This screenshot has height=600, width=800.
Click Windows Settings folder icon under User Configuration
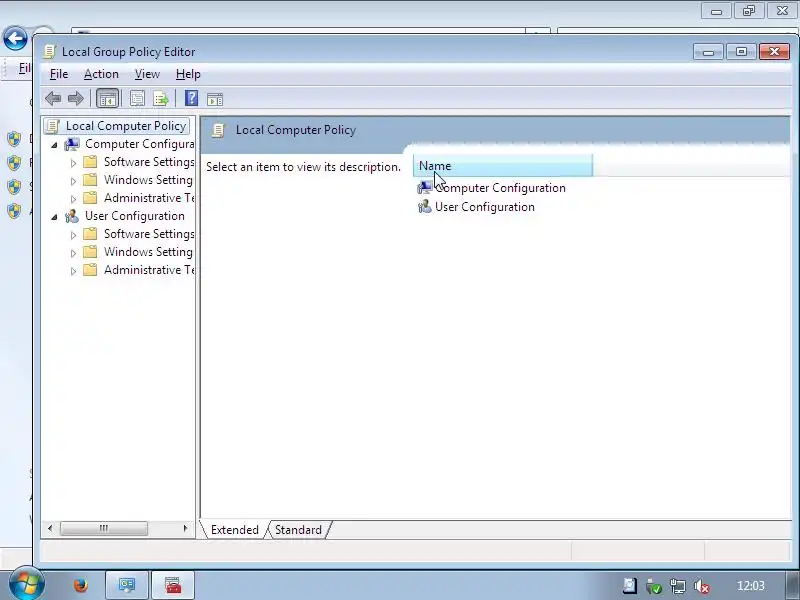pos(90,252)
